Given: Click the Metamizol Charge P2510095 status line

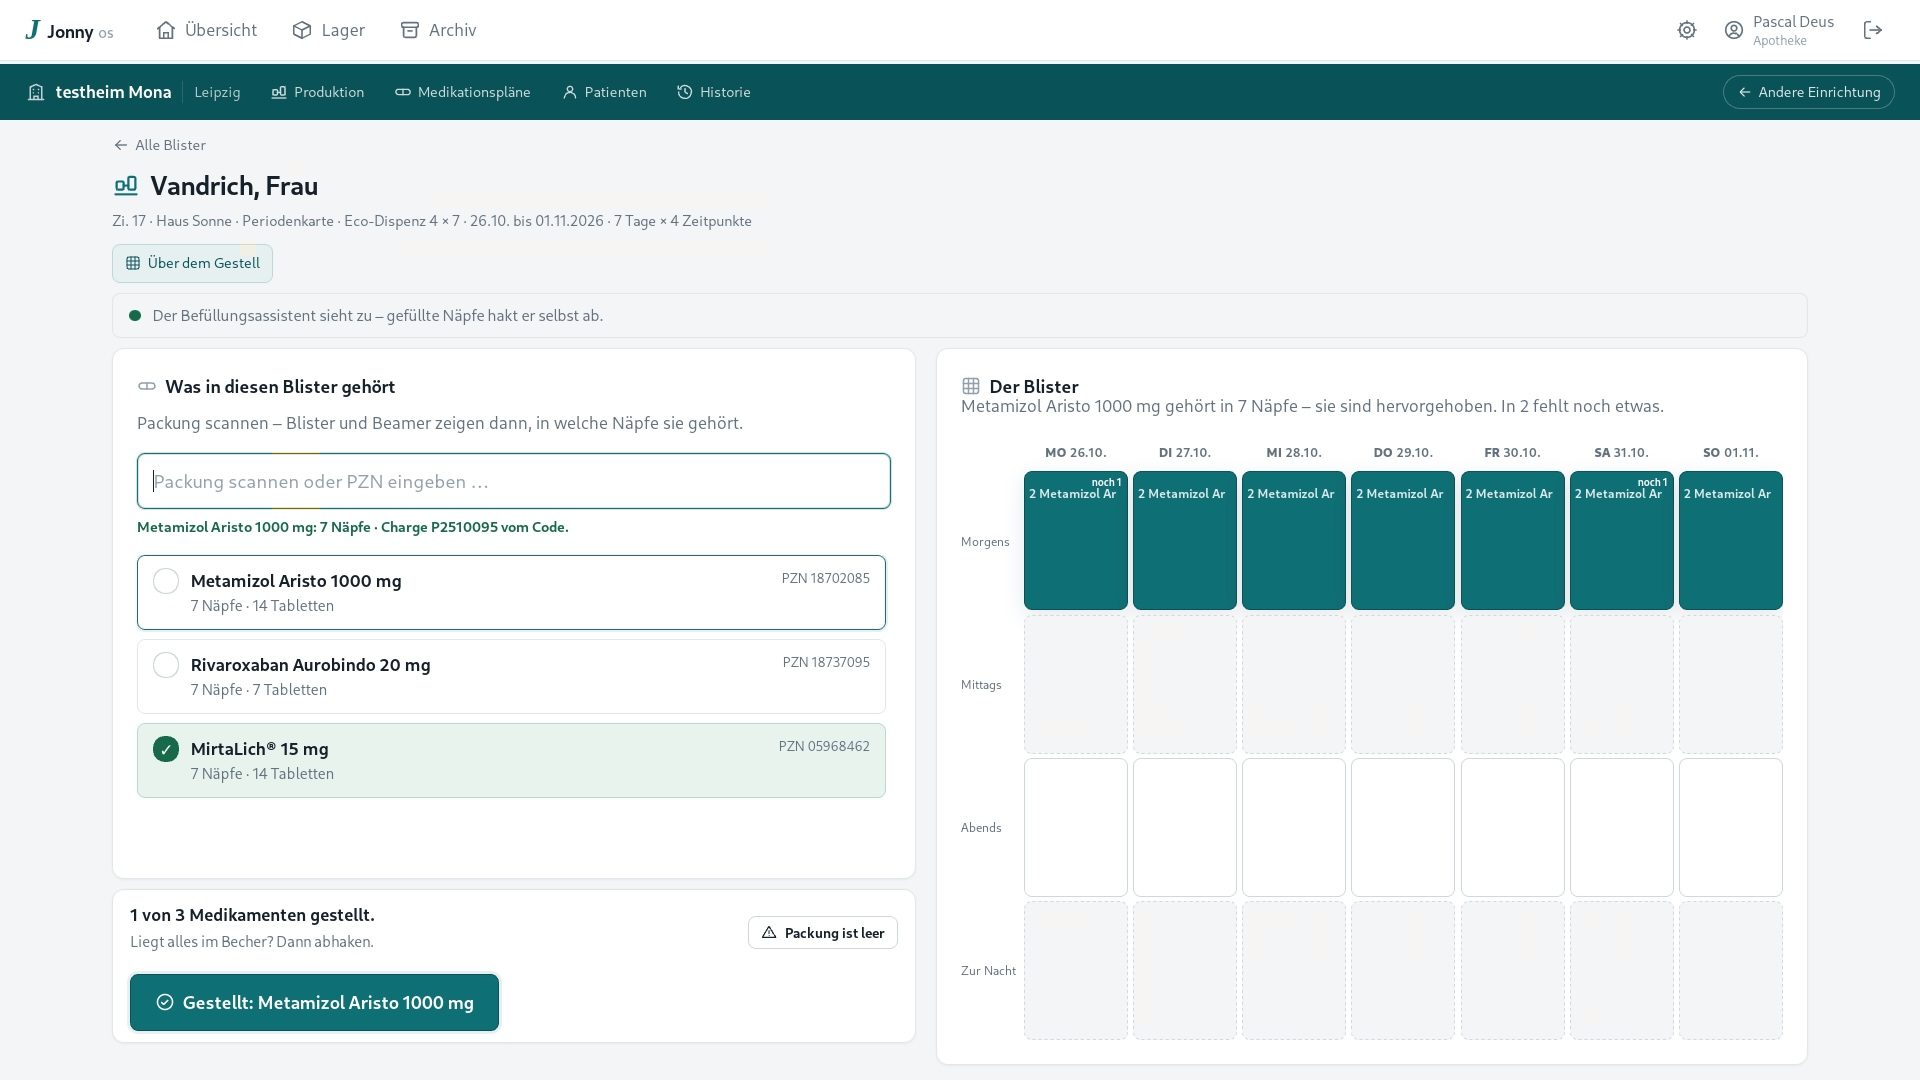Looking at the screenshot, I should point(353,527).
